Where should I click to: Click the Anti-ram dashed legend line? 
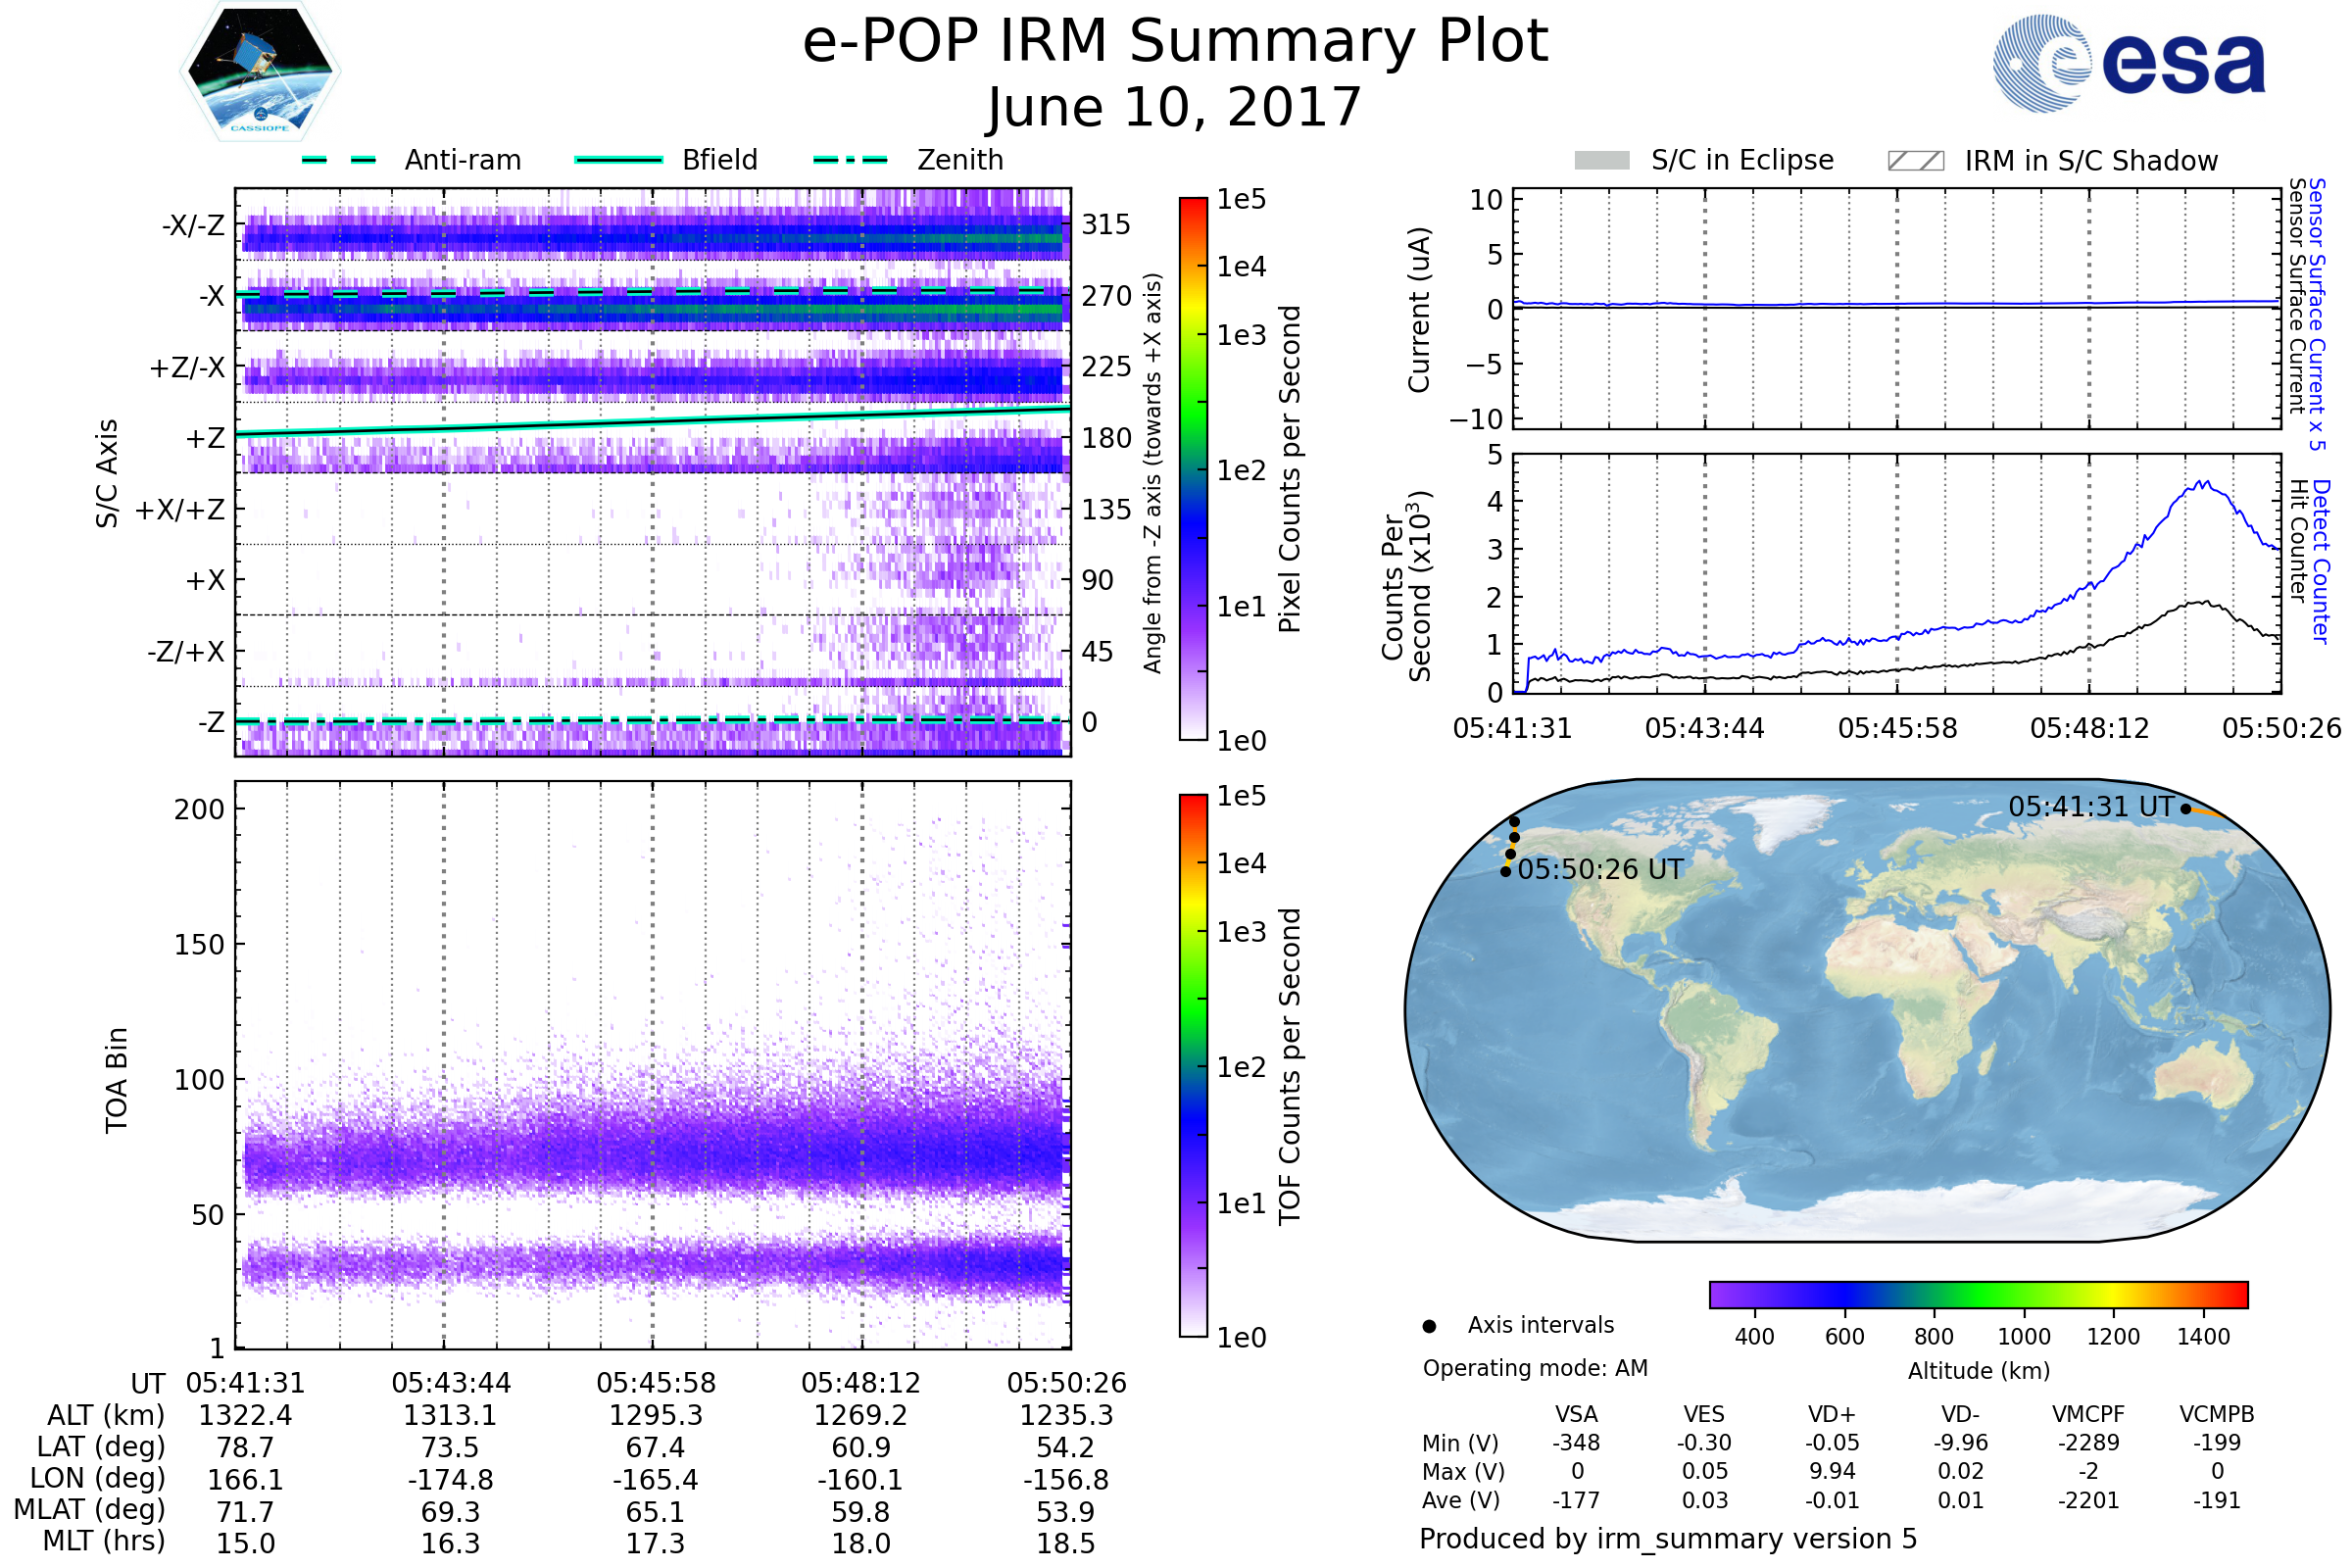pos(339,160)
